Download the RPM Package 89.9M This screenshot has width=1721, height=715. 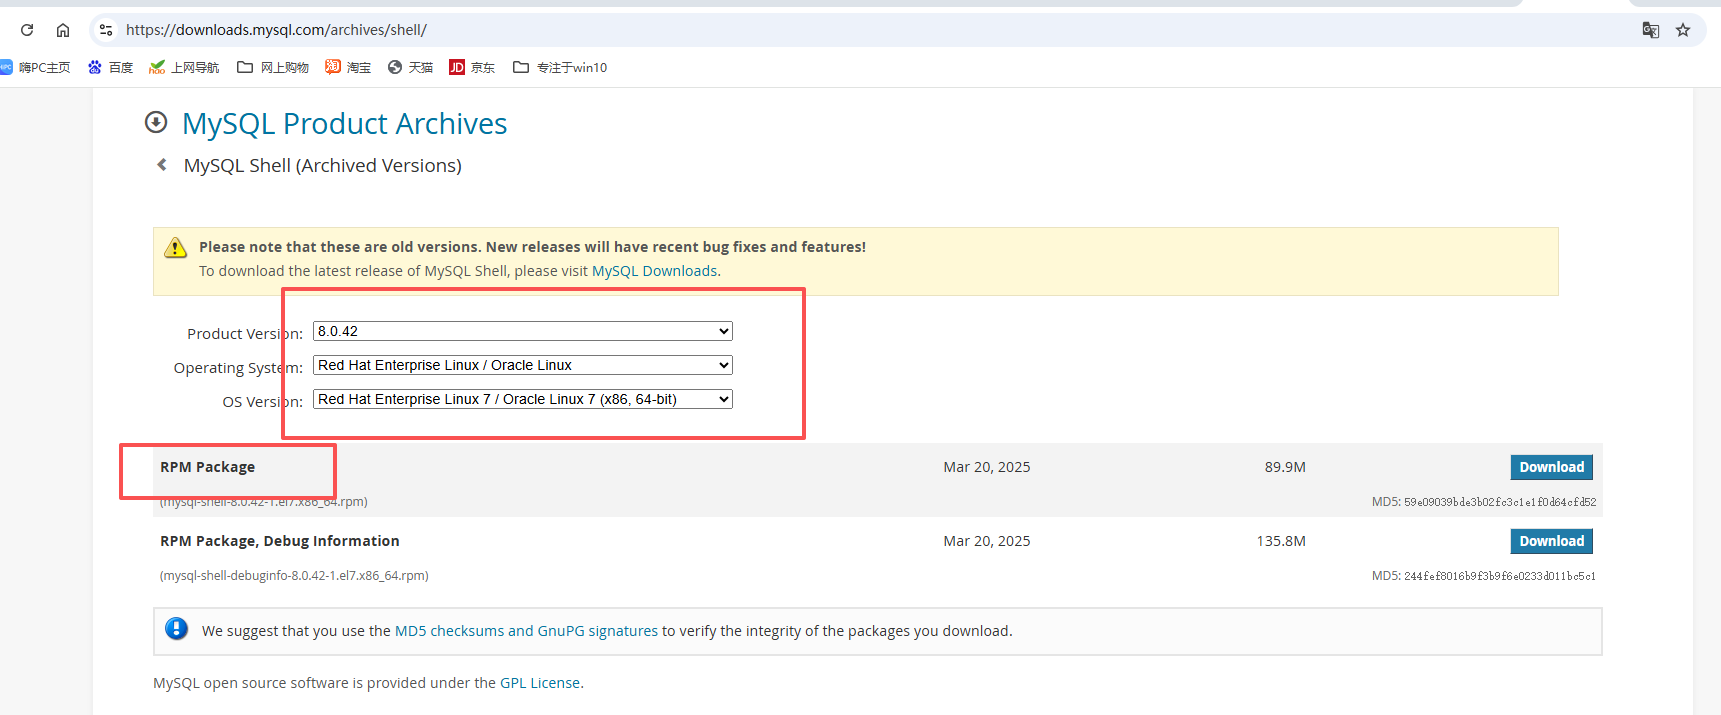coord(1551,467)
